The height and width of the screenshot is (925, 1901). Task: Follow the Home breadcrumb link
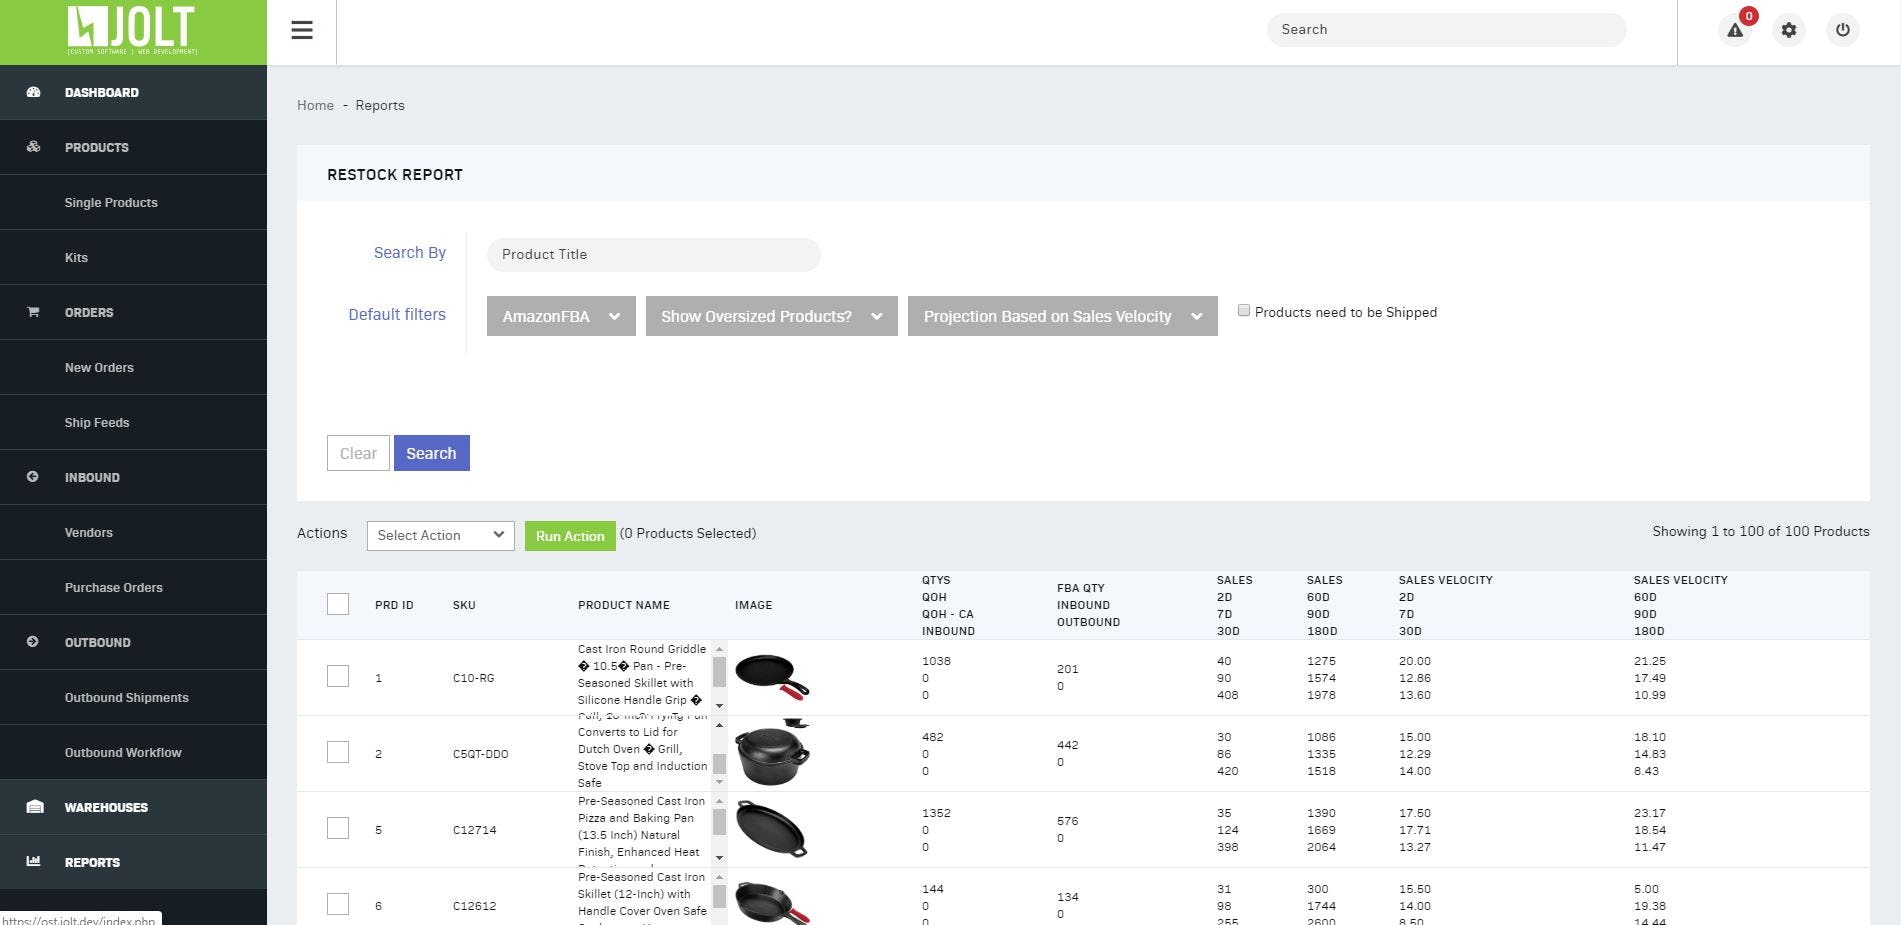tap(315, 105)
